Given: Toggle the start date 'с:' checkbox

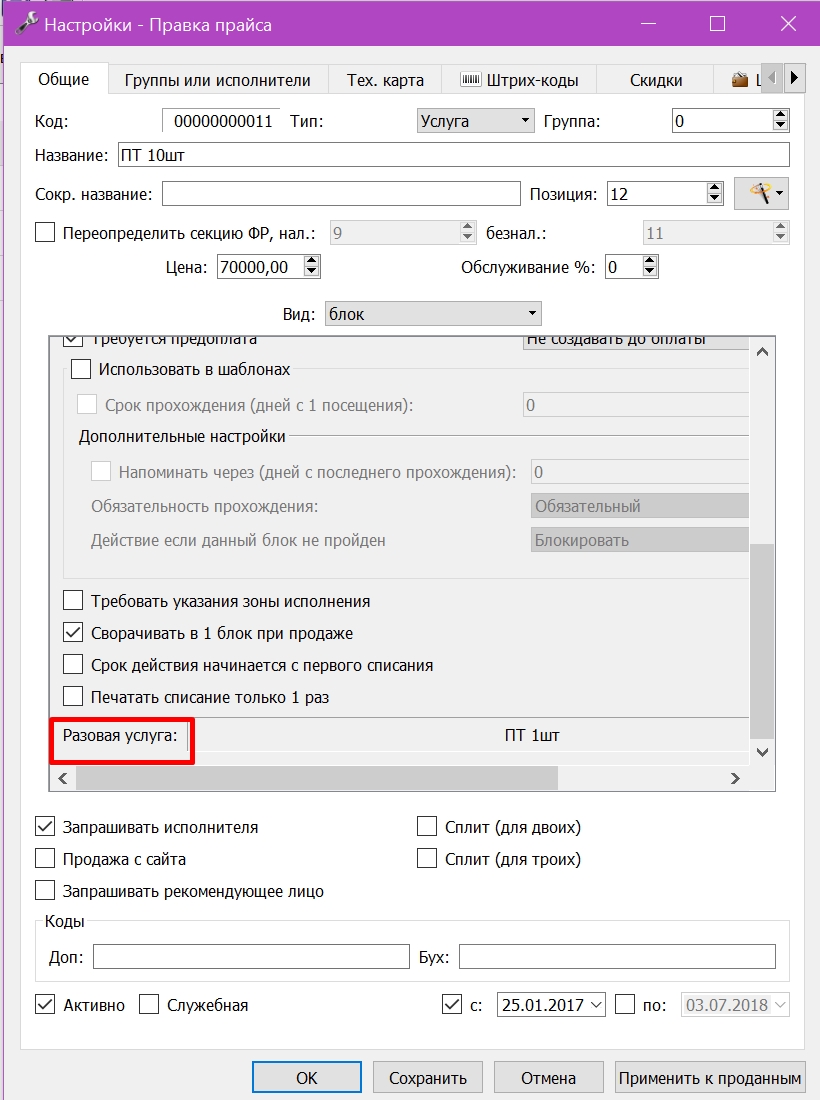Looking at the screenshot, I should coord(452,1005).
